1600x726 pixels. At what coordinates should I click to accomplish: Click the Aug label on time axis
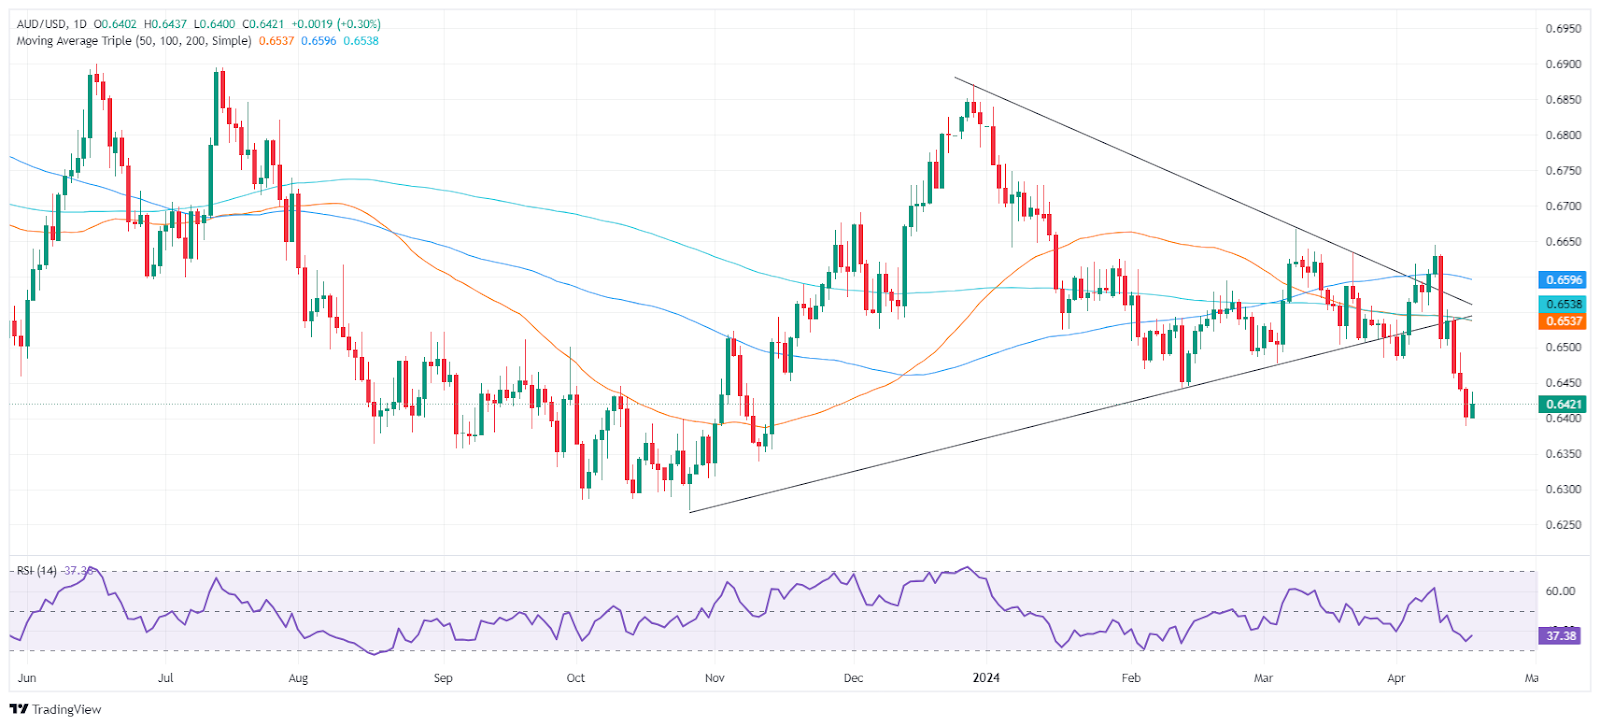(x=298, y=678)
